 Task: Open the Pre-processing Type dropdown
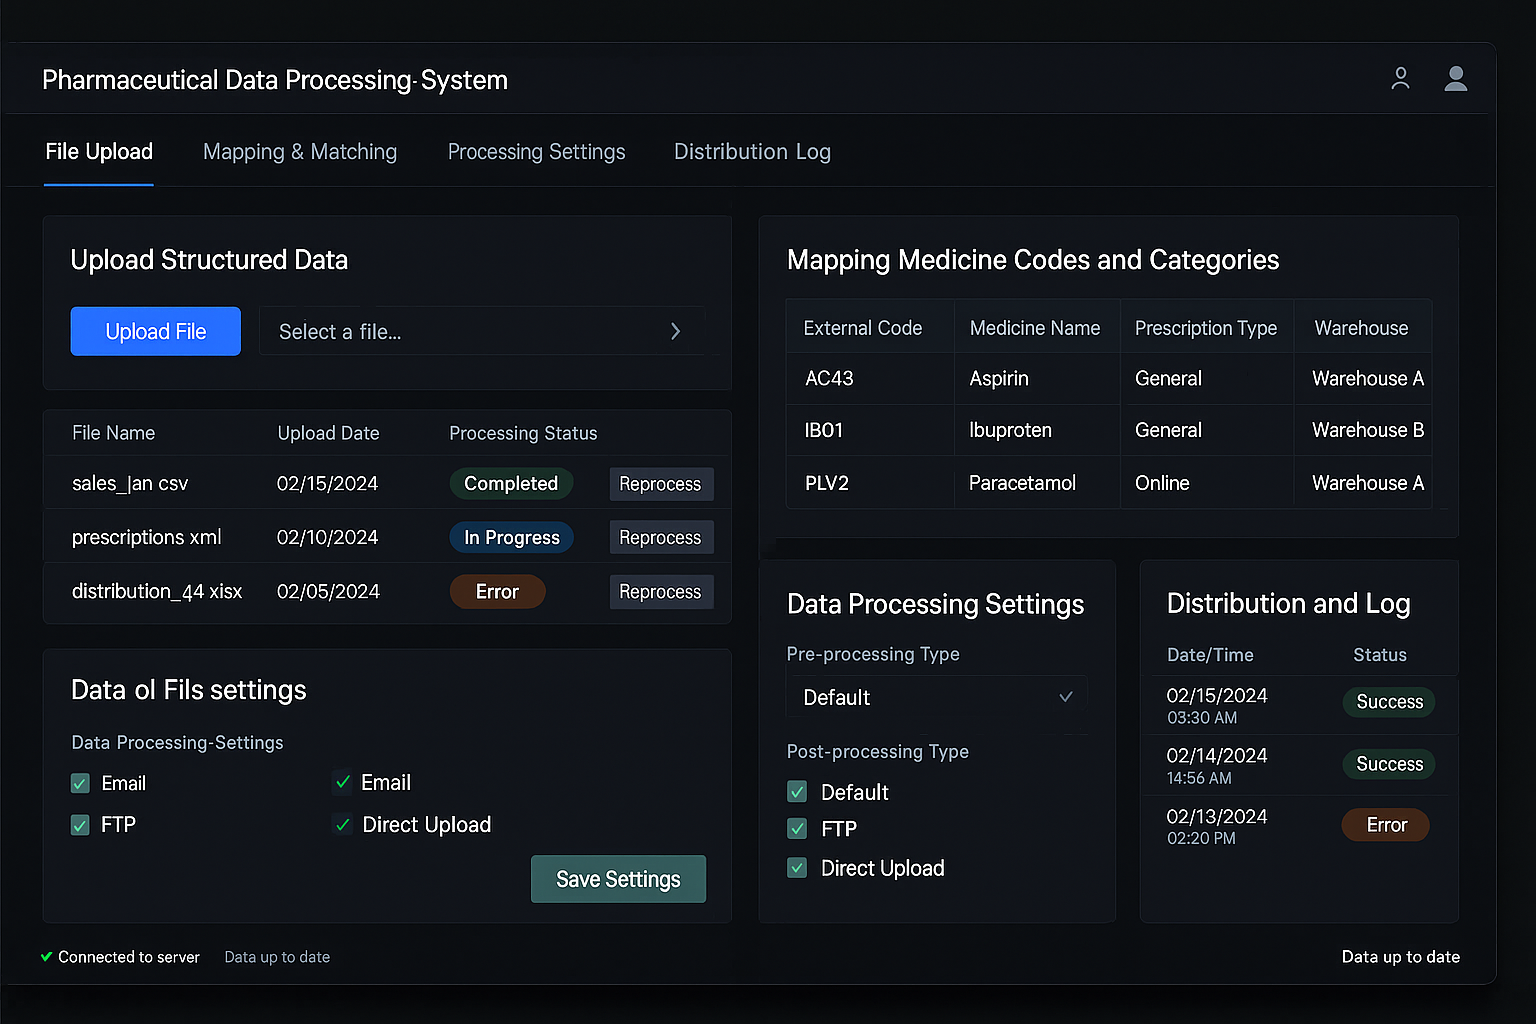[936, 697]
